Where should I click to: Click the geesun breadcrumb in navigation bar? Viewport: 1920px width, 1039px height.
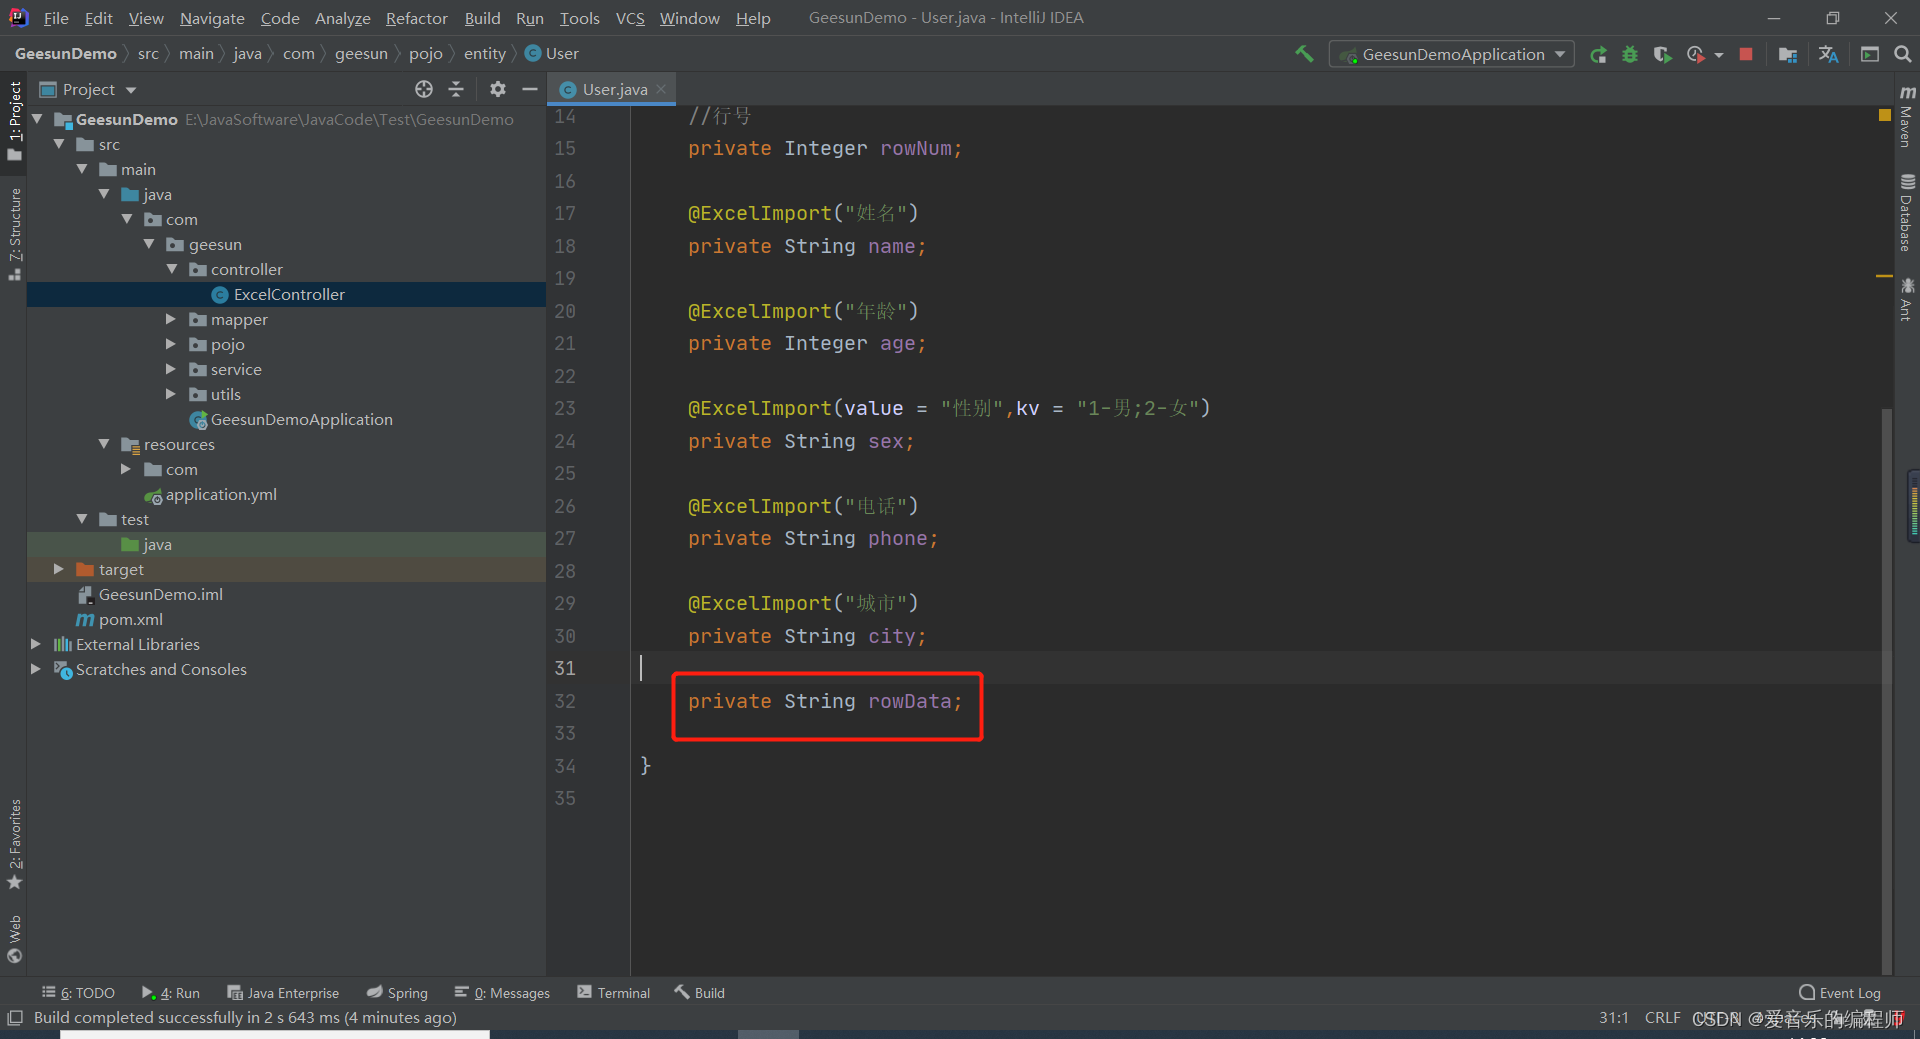(x=361, y=53)
